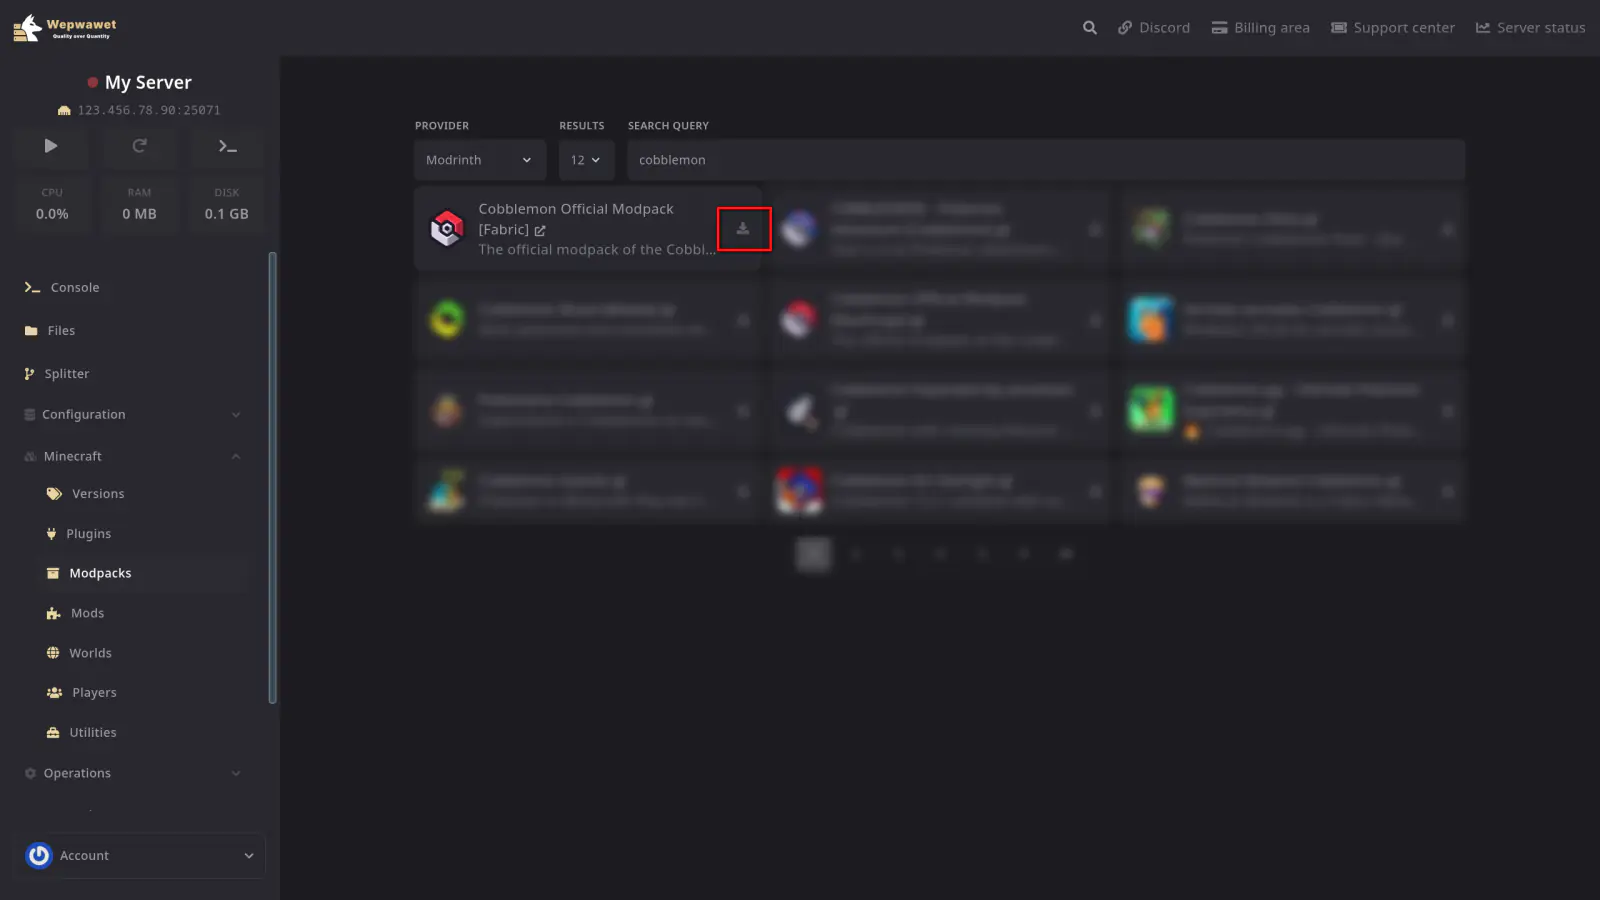Open the Files page in sidebar
Viewport: 1600px width, 900px height.
click(61, 330)
